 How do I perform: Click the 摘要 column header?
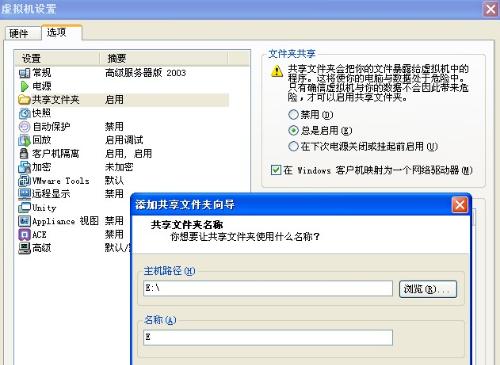point(164,59)
